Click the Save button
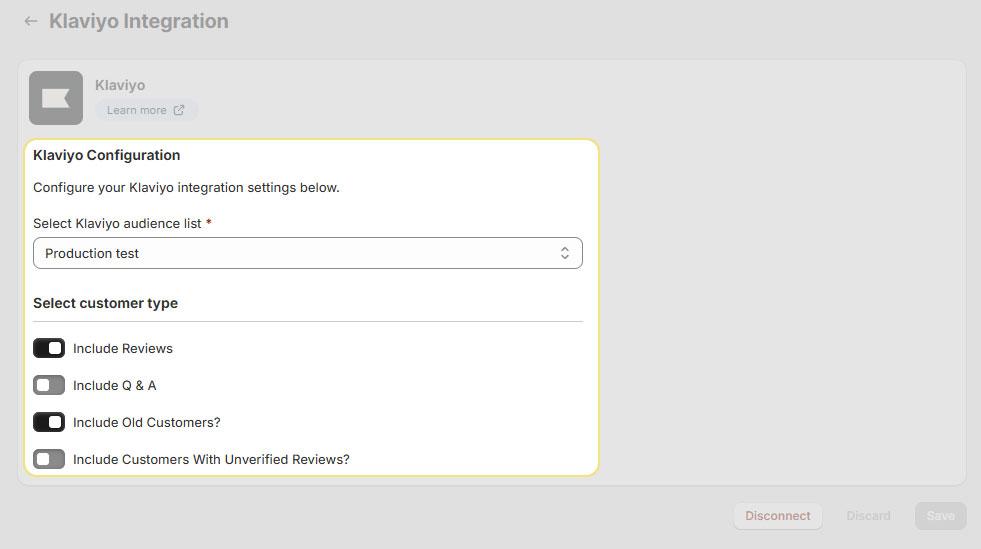The width and height of the screenshot is (981, 549). 940,516
